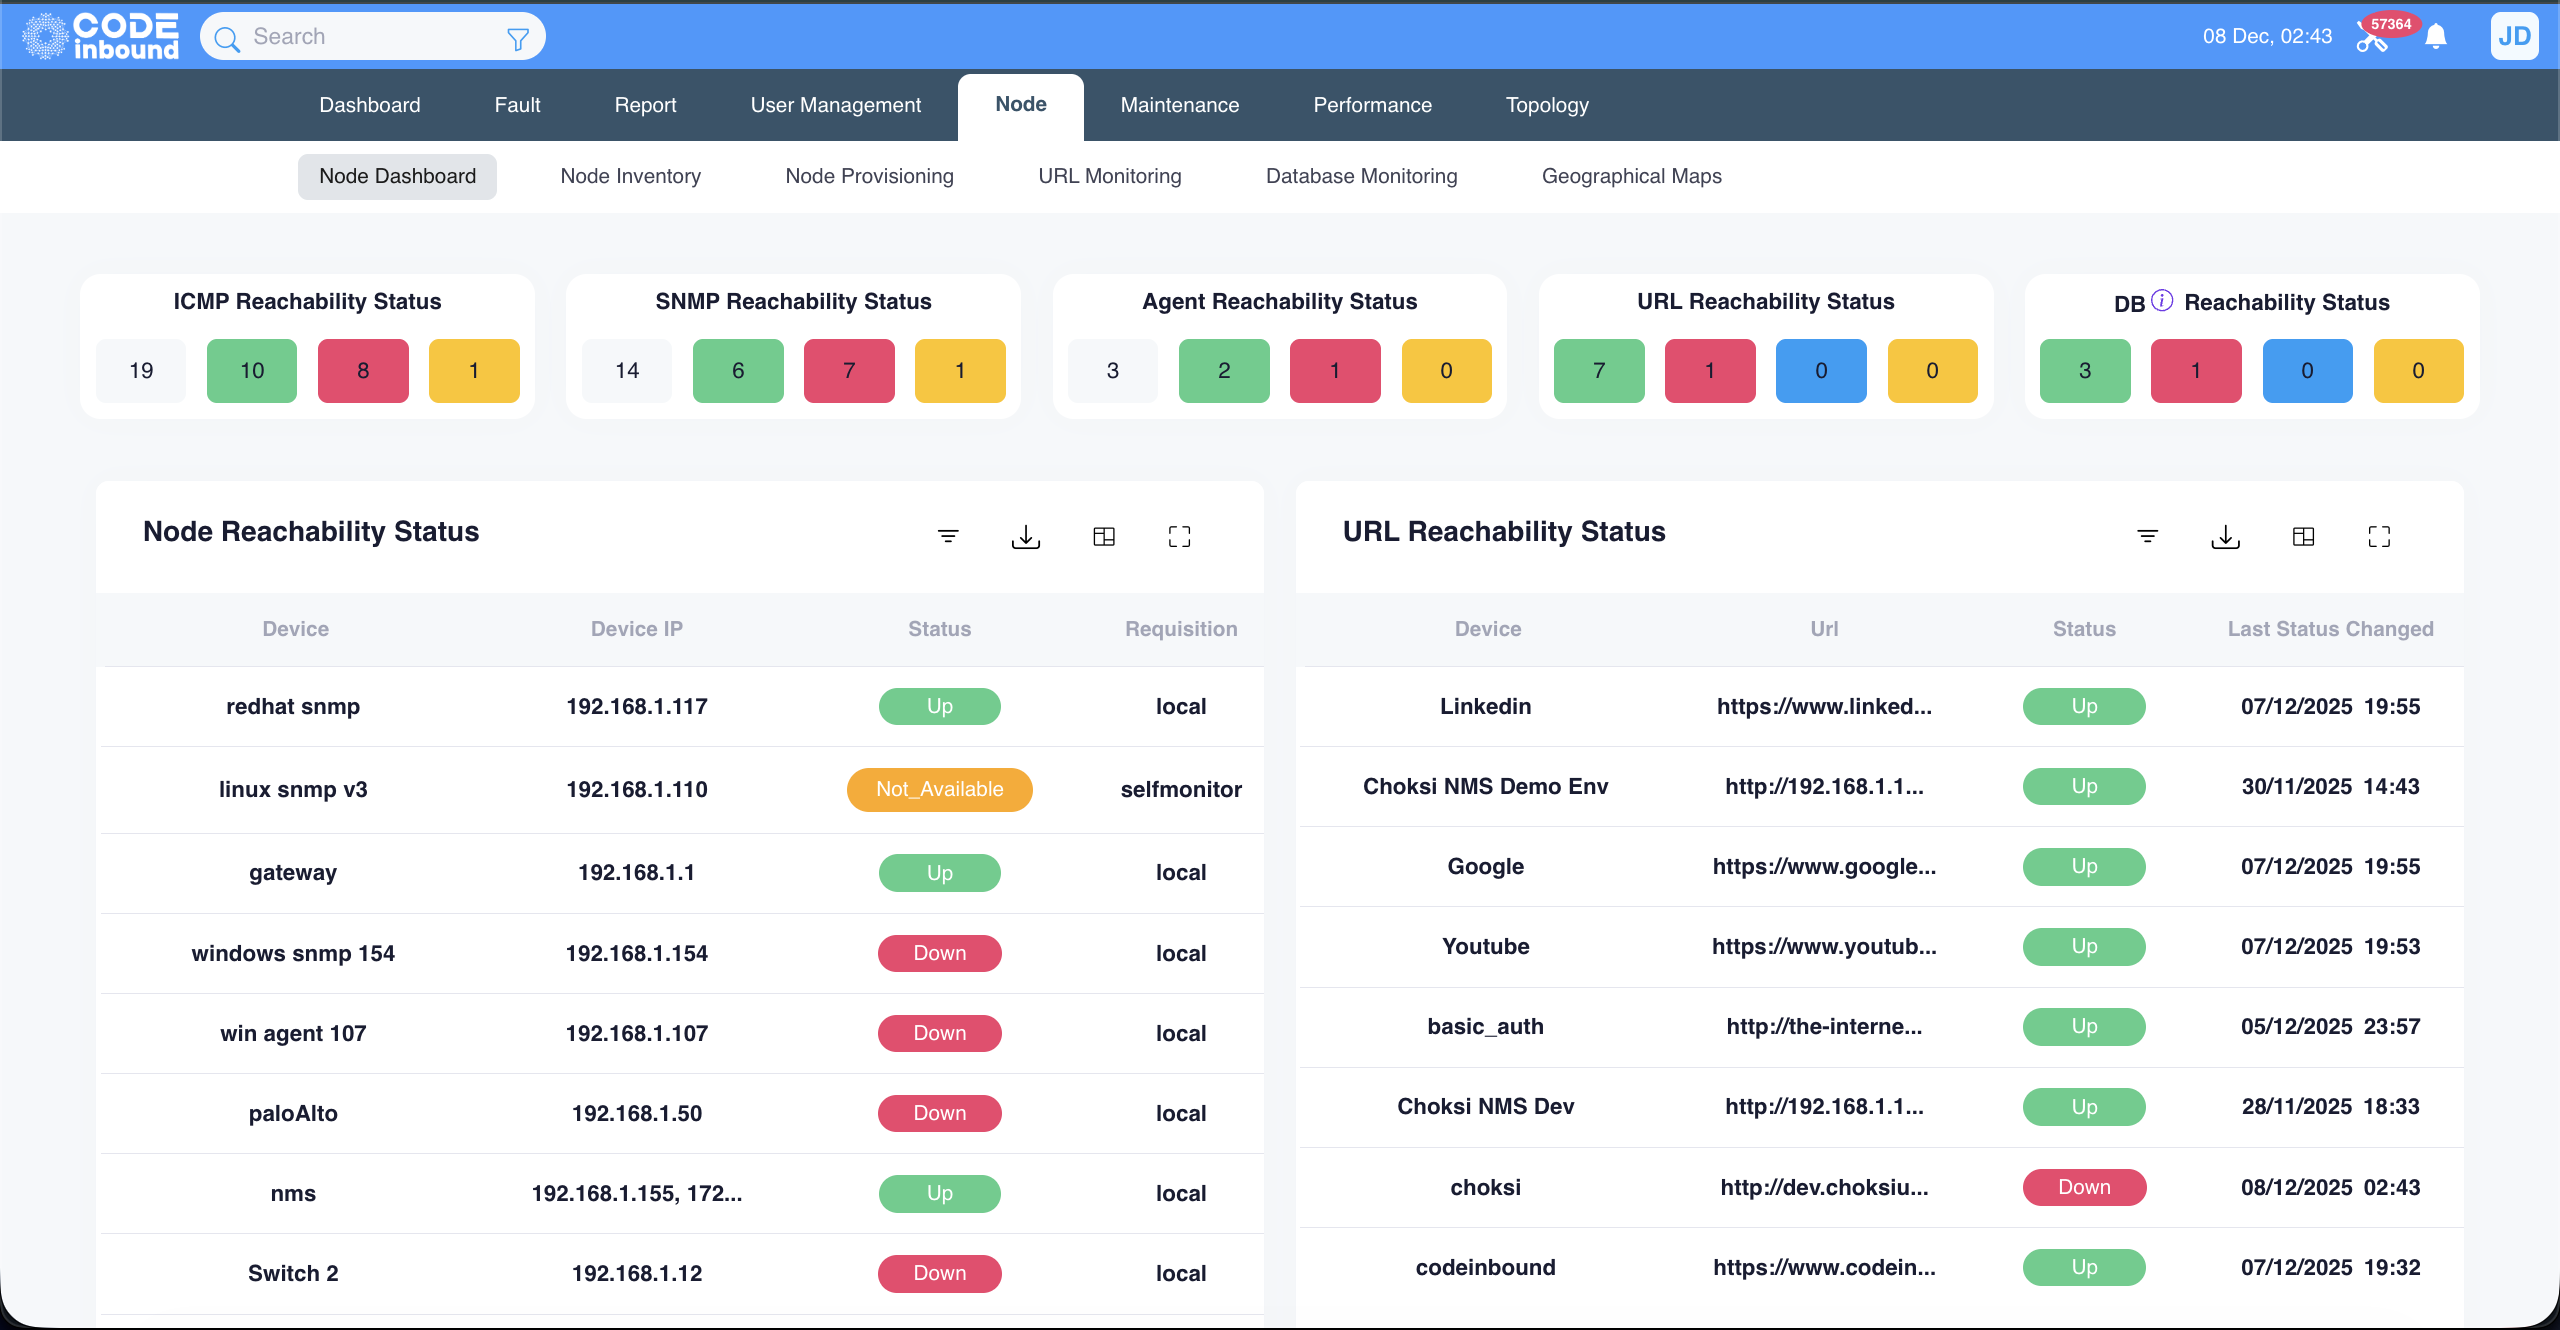Expand Node Reachability table to fullscreen

[x=1179, y=536]
